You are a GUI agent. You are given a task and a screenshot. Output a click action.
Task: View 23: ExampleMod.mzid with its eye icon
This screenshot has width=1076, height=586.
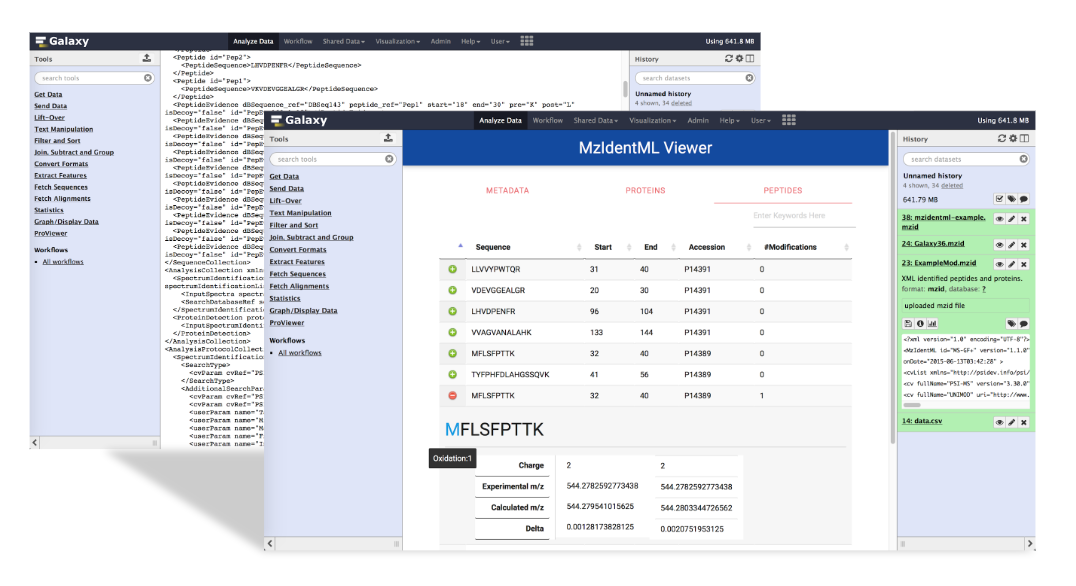[x=999, y=264]
